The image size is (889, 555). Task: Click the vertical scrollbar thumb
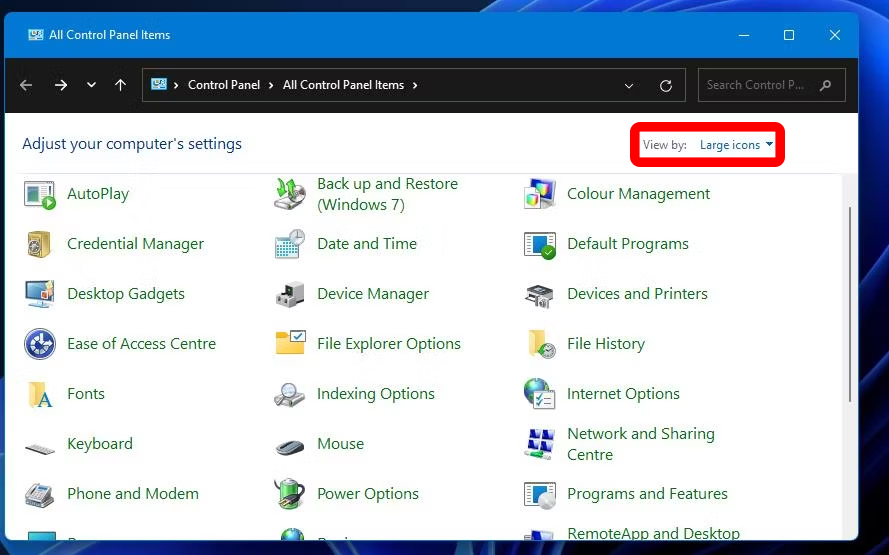[x=850, y=304]
